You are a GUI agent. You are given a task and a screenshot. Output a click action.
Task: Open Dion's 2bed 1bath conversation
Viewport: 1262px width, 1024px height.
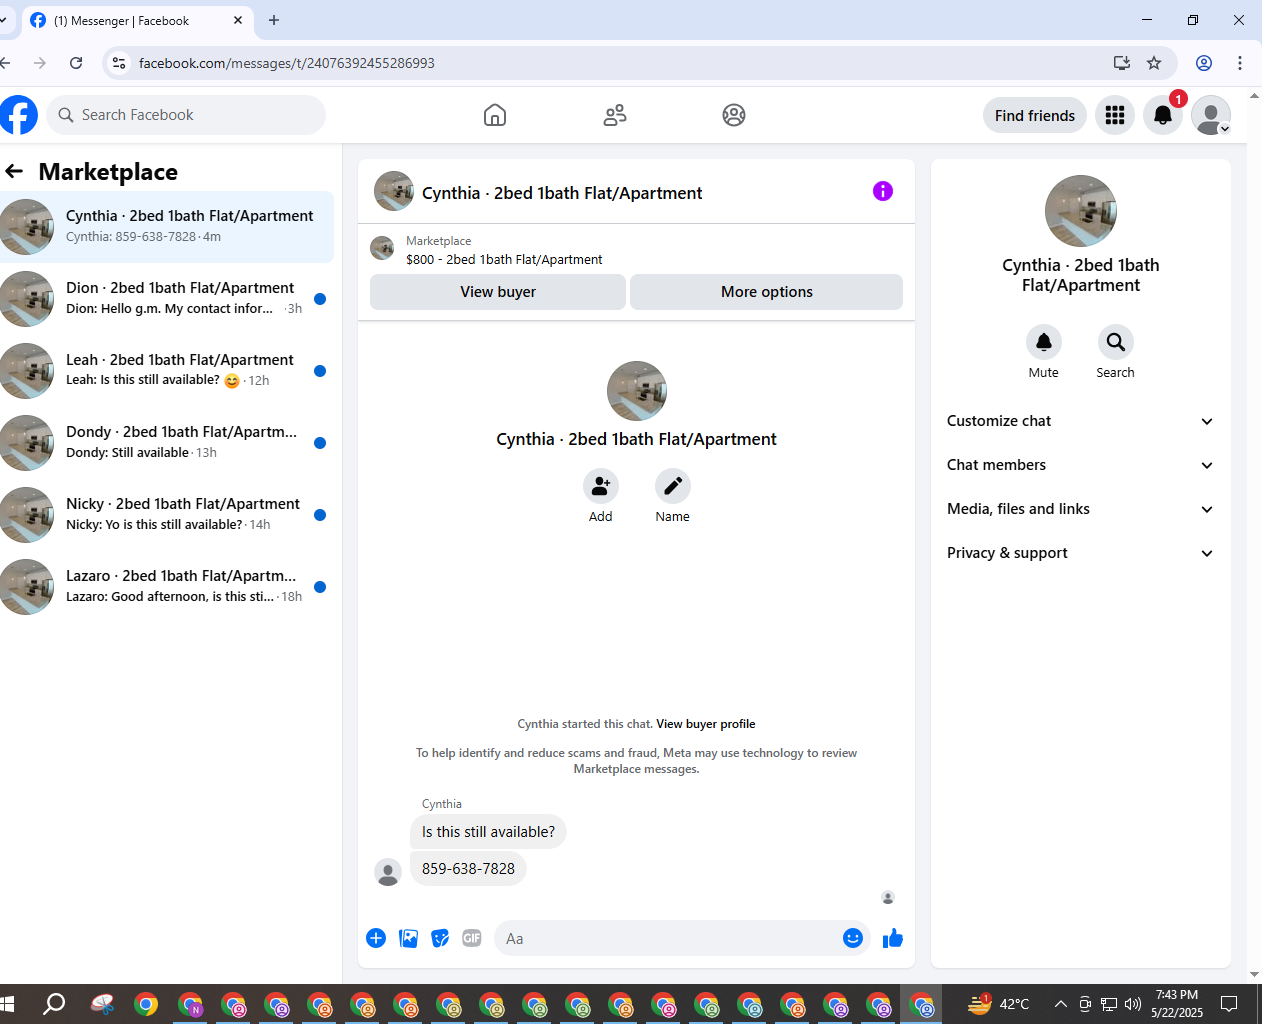point(167,299)
